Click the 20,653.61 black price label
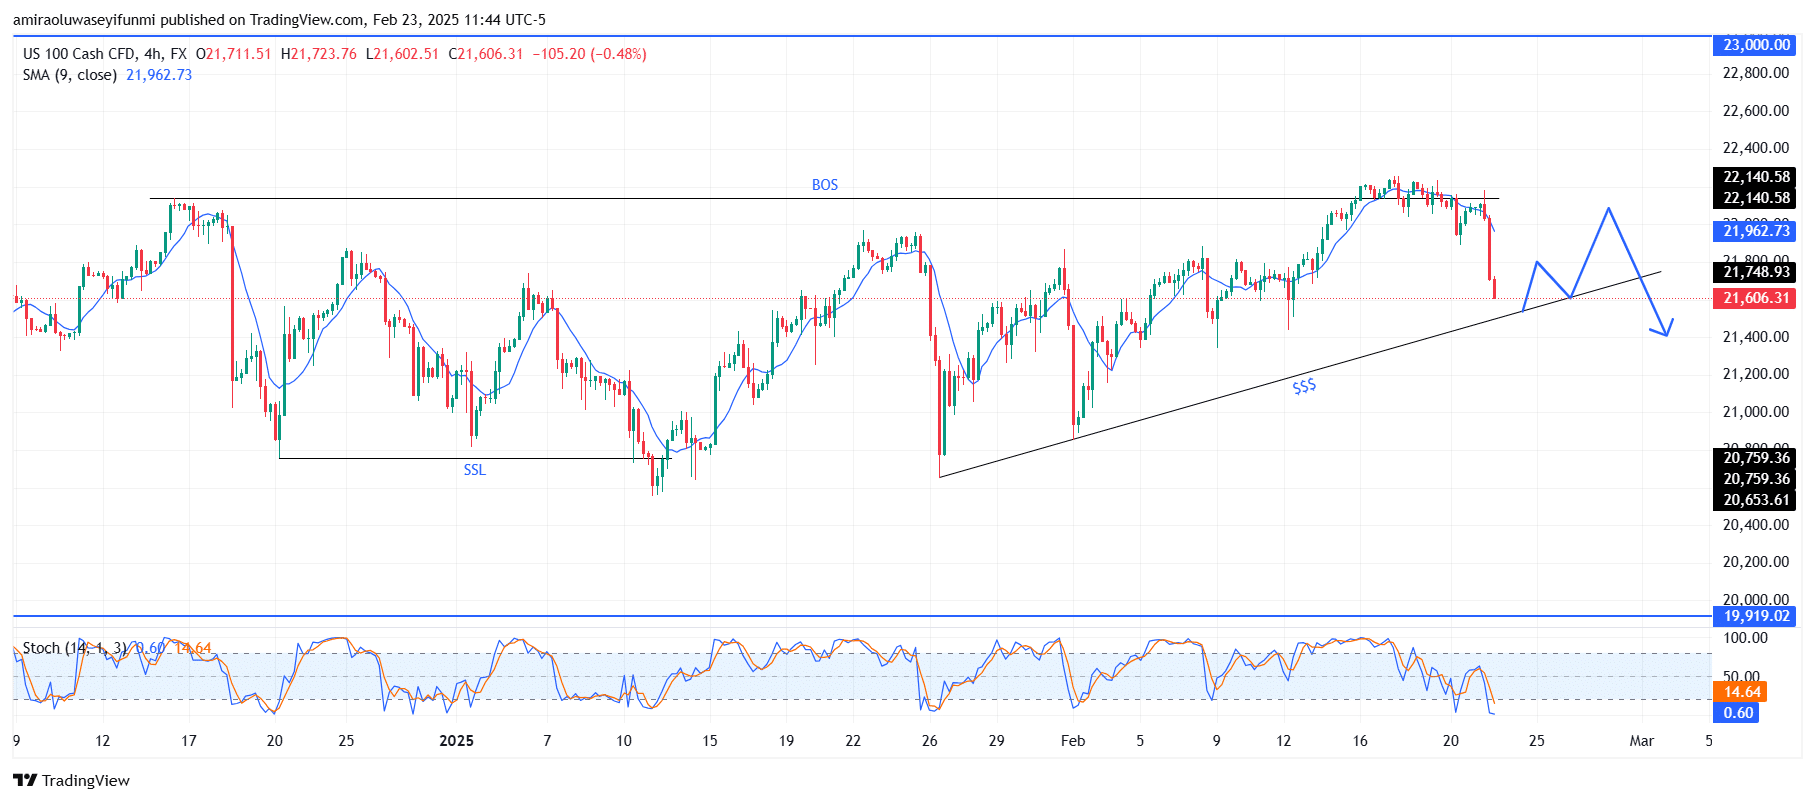This screenshot has height=802, width=1815. coord(1756,500)
